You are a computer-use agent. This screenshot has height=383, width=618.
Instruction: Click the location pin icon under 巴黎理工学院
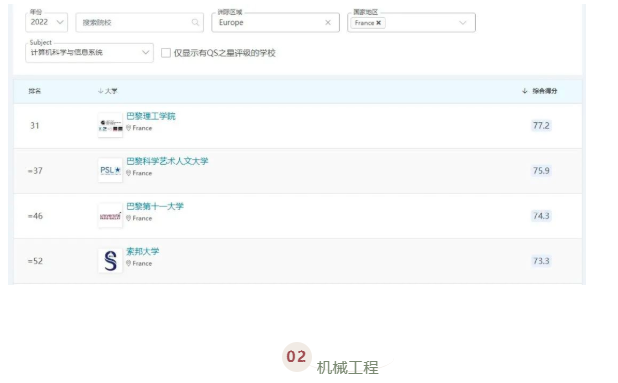tap(128, 128)
